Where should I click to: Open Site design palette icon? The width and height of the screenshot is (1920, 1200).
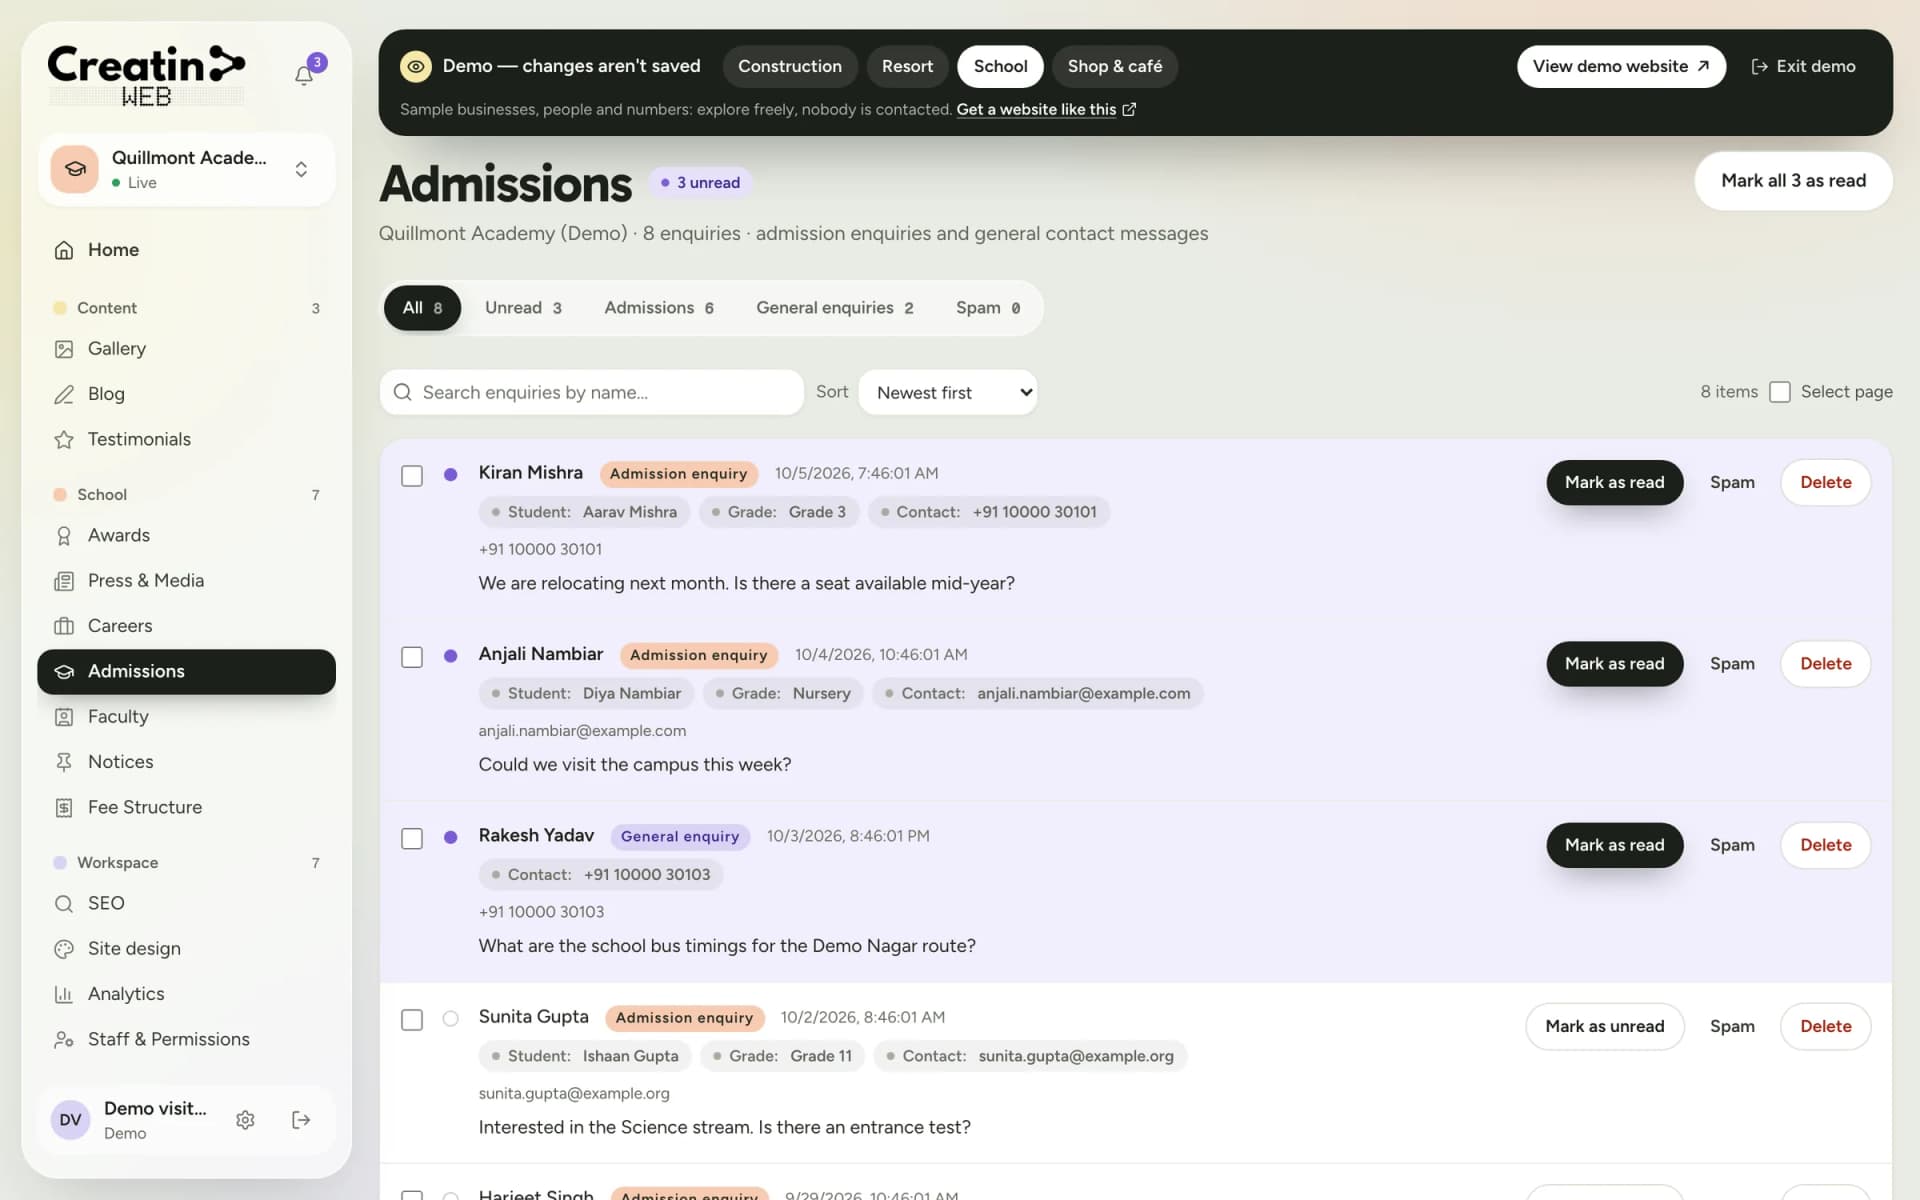click(64, 949)
